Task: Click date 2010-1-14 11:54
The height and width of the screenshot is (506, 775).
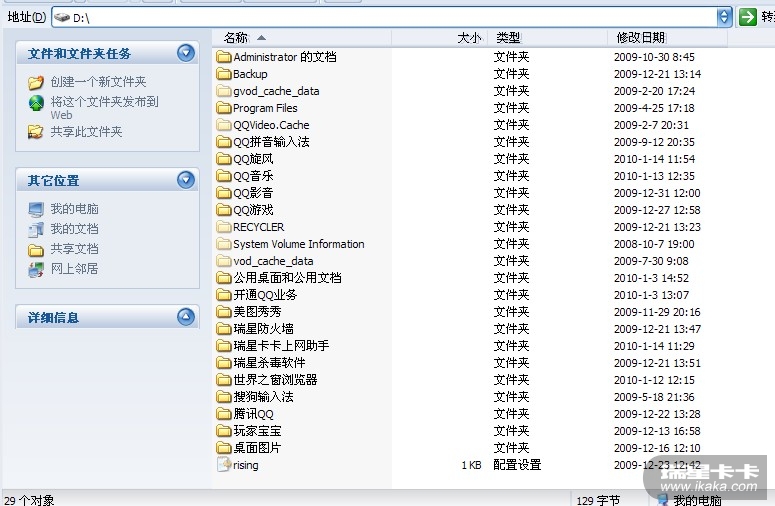Action: pos(654,159)
